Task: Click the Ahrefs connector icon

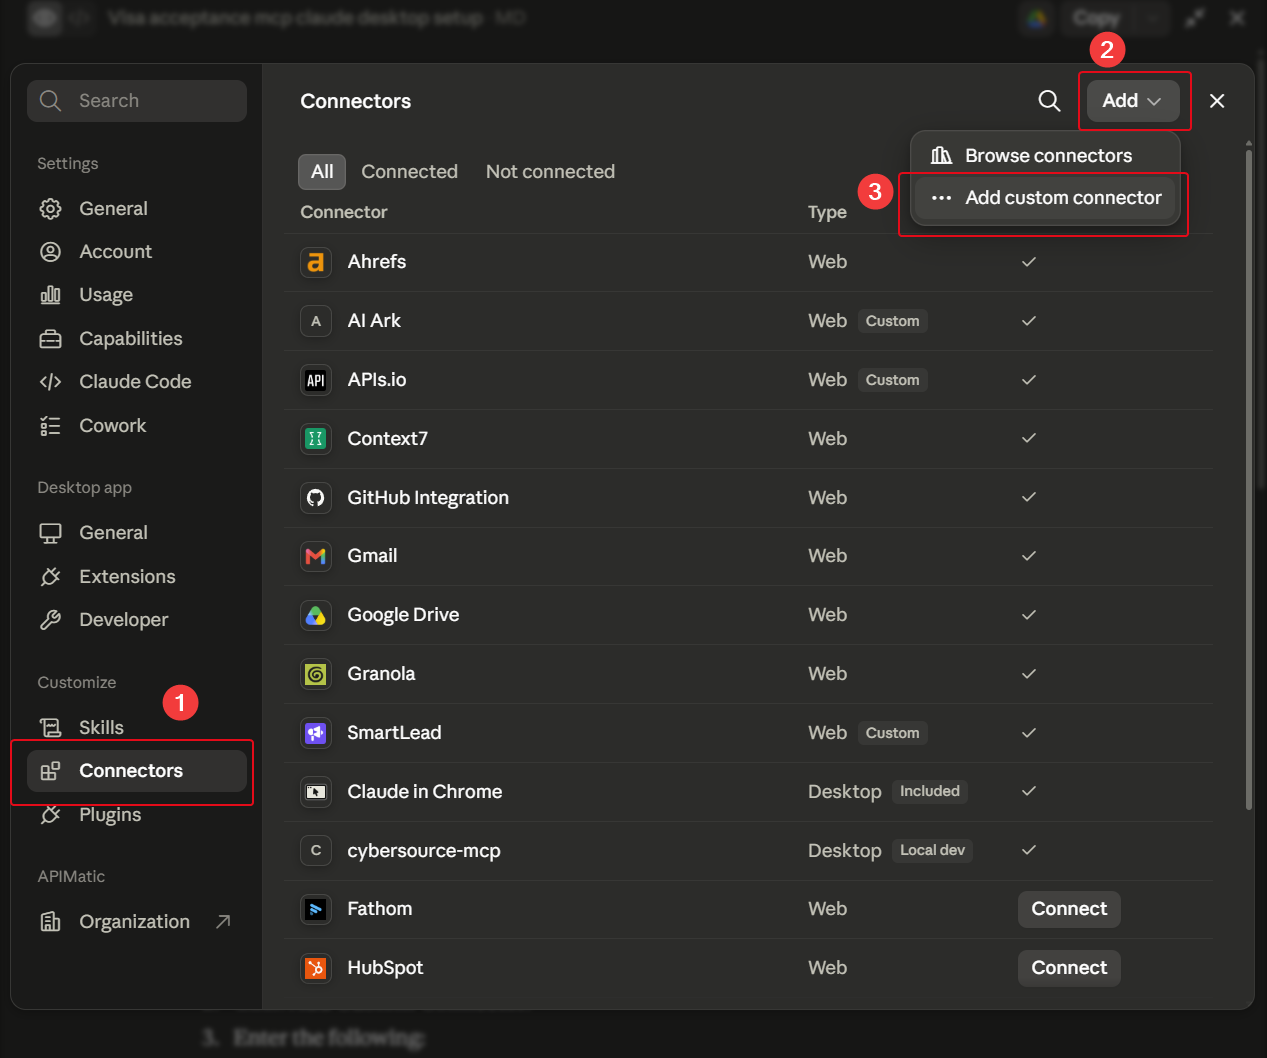Action: [316, 262]
